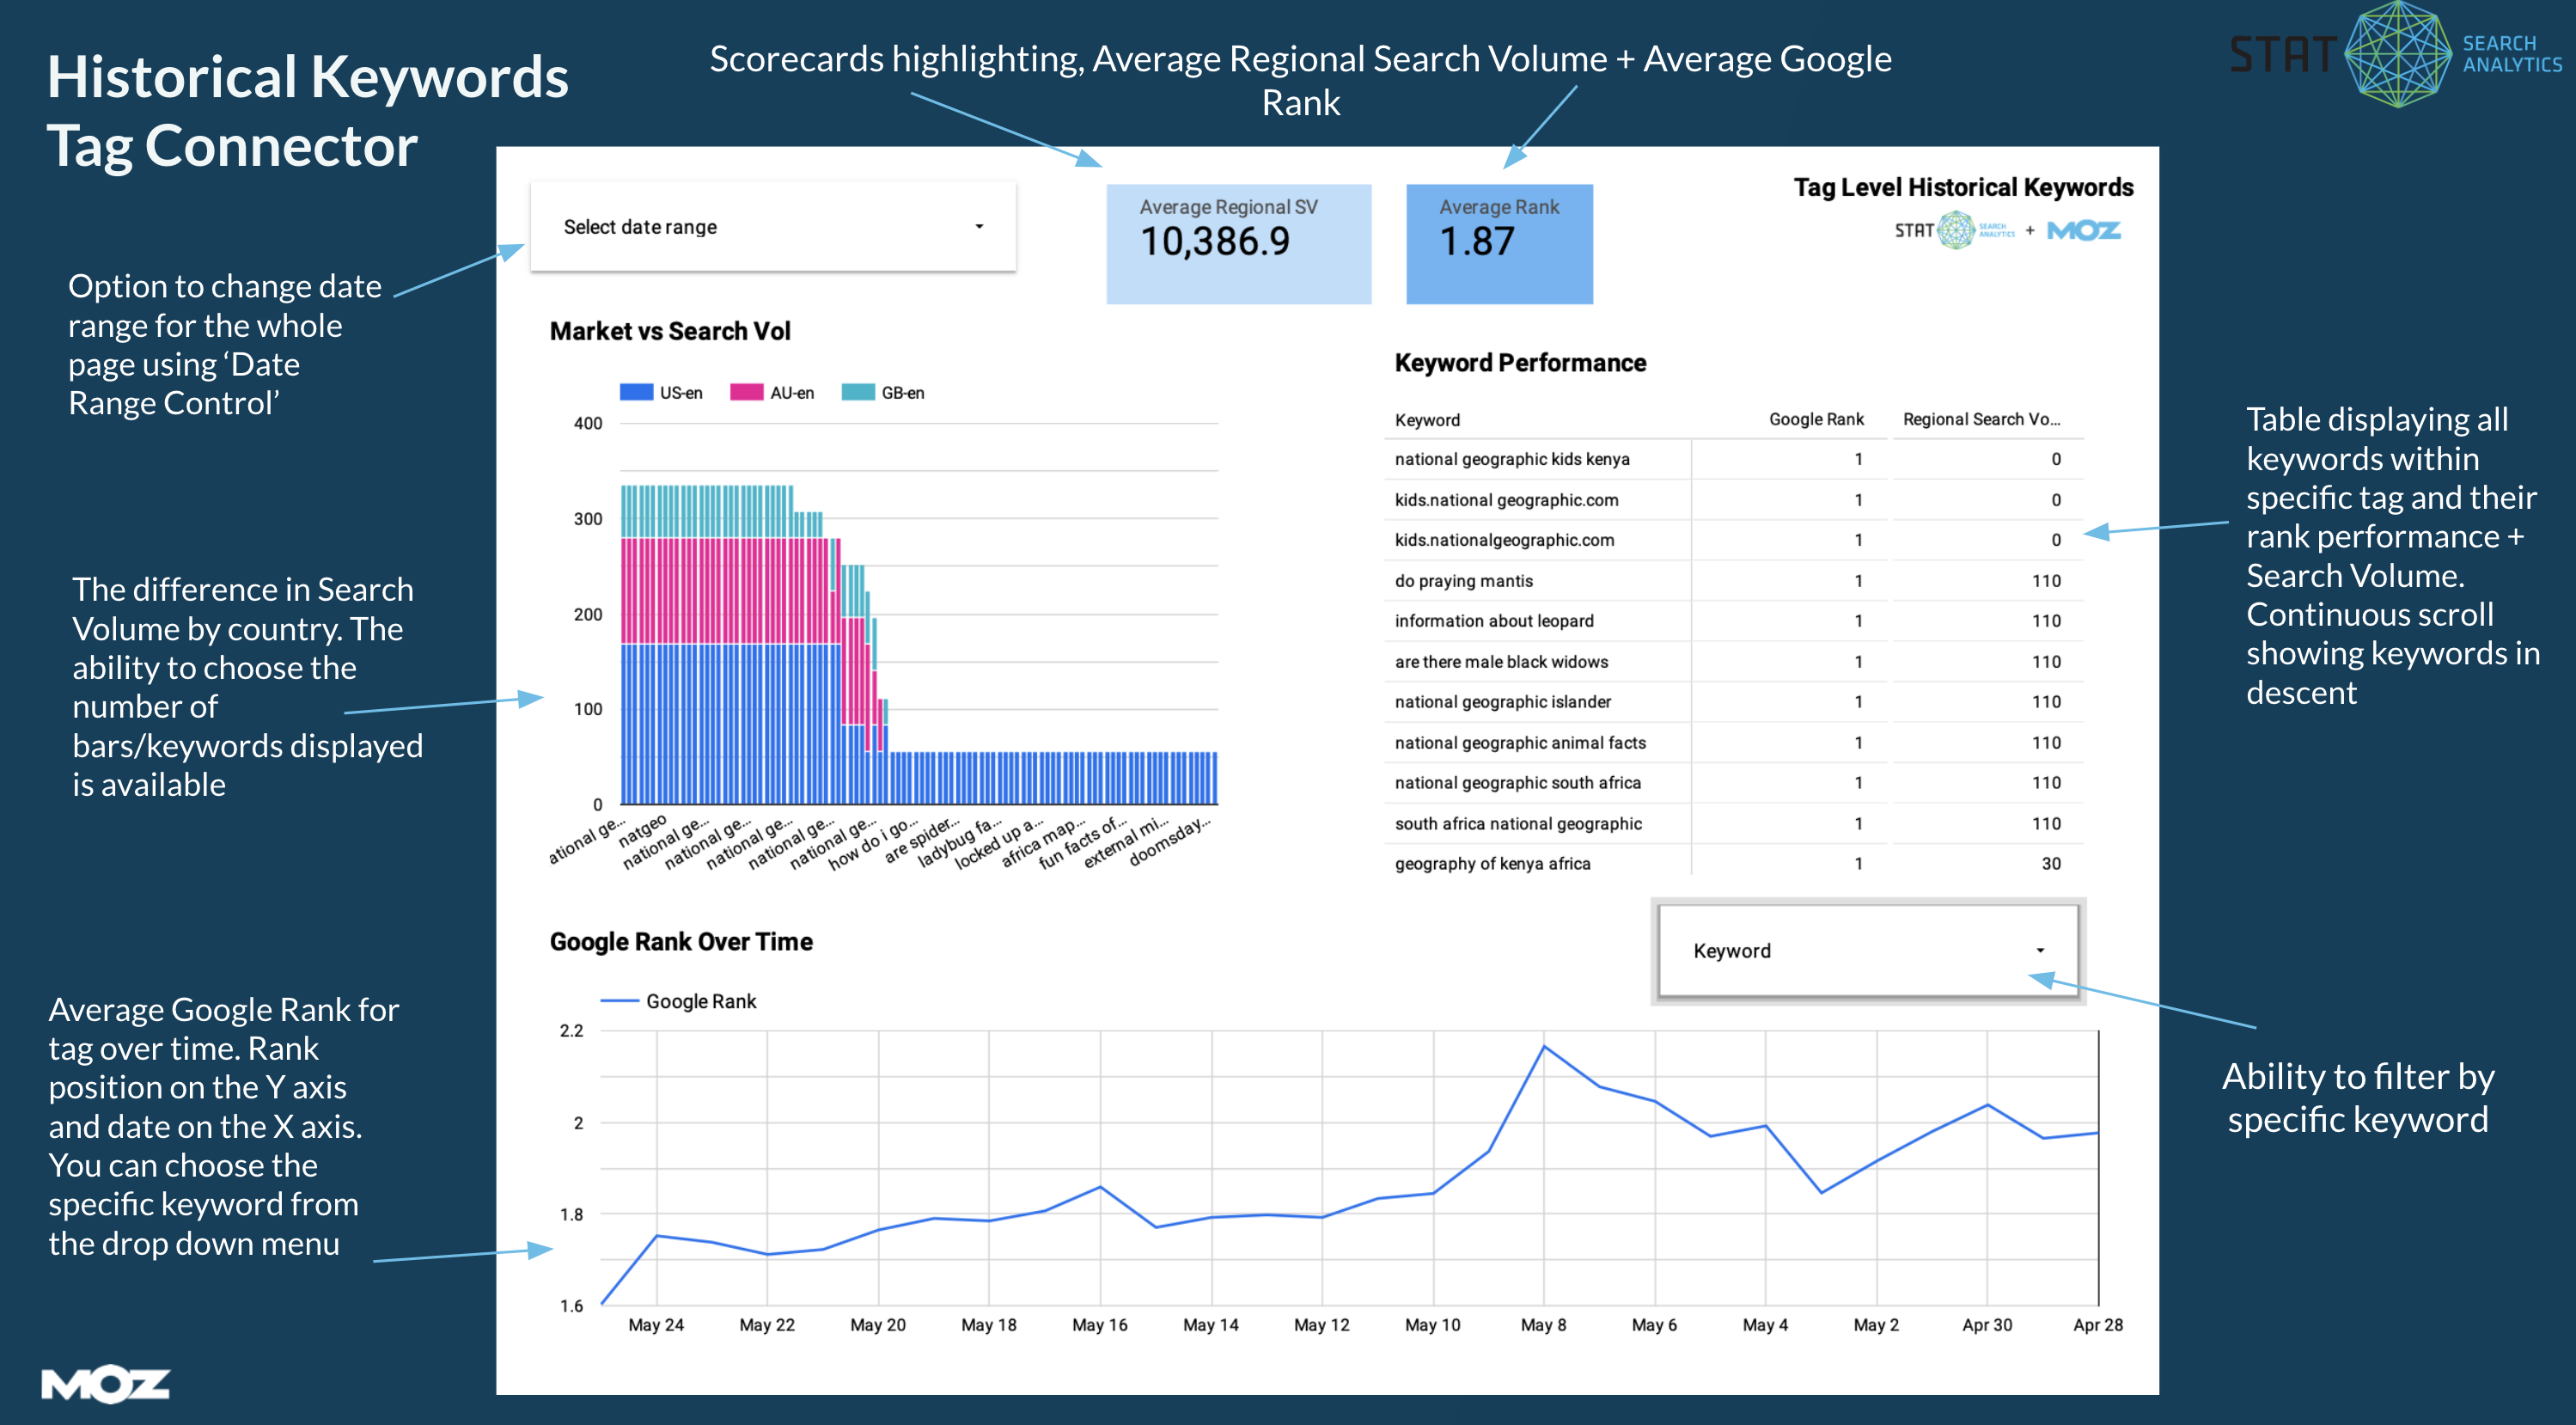Toggle the GB-en series in the chart legend
Screen dimensions: 2576x1425
[885, 392]
